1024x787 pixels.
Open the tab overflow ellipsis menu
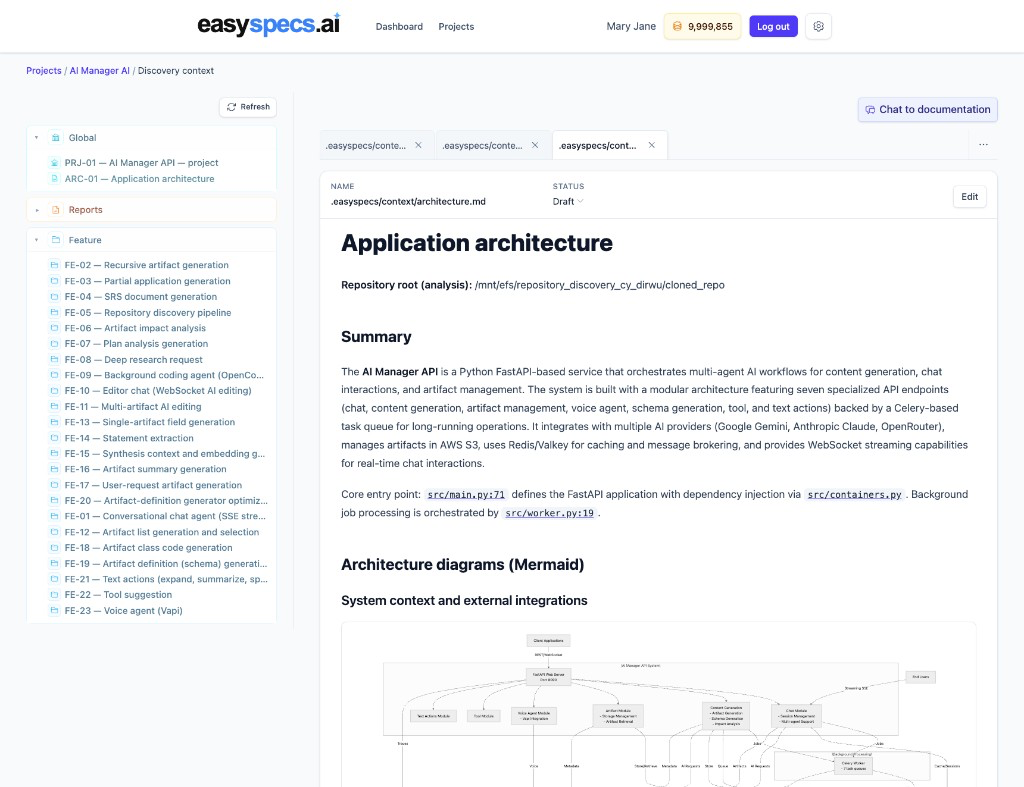[x=983, y=144]
